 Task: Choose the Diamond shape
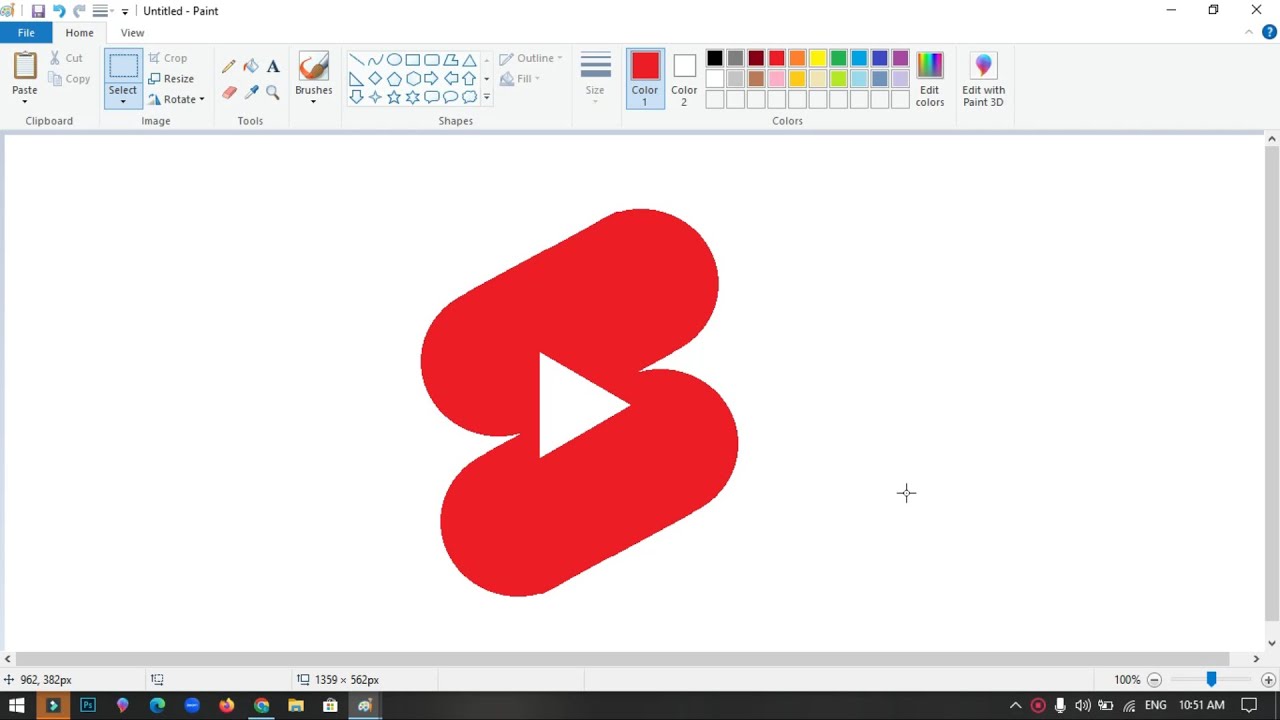(x=375, y=78)
